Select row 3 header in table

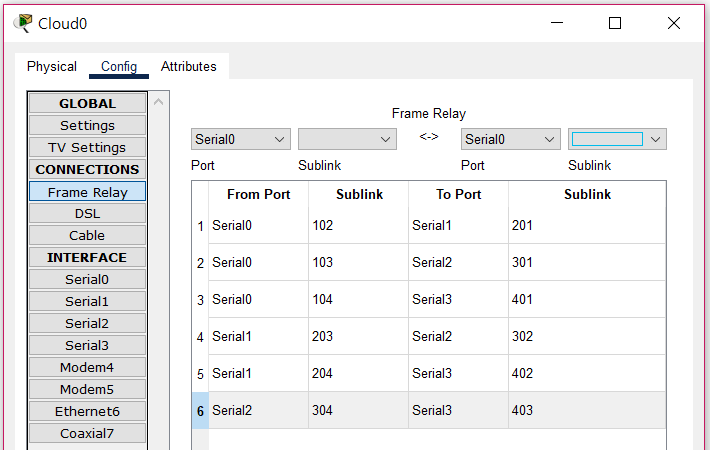point(200,300)
